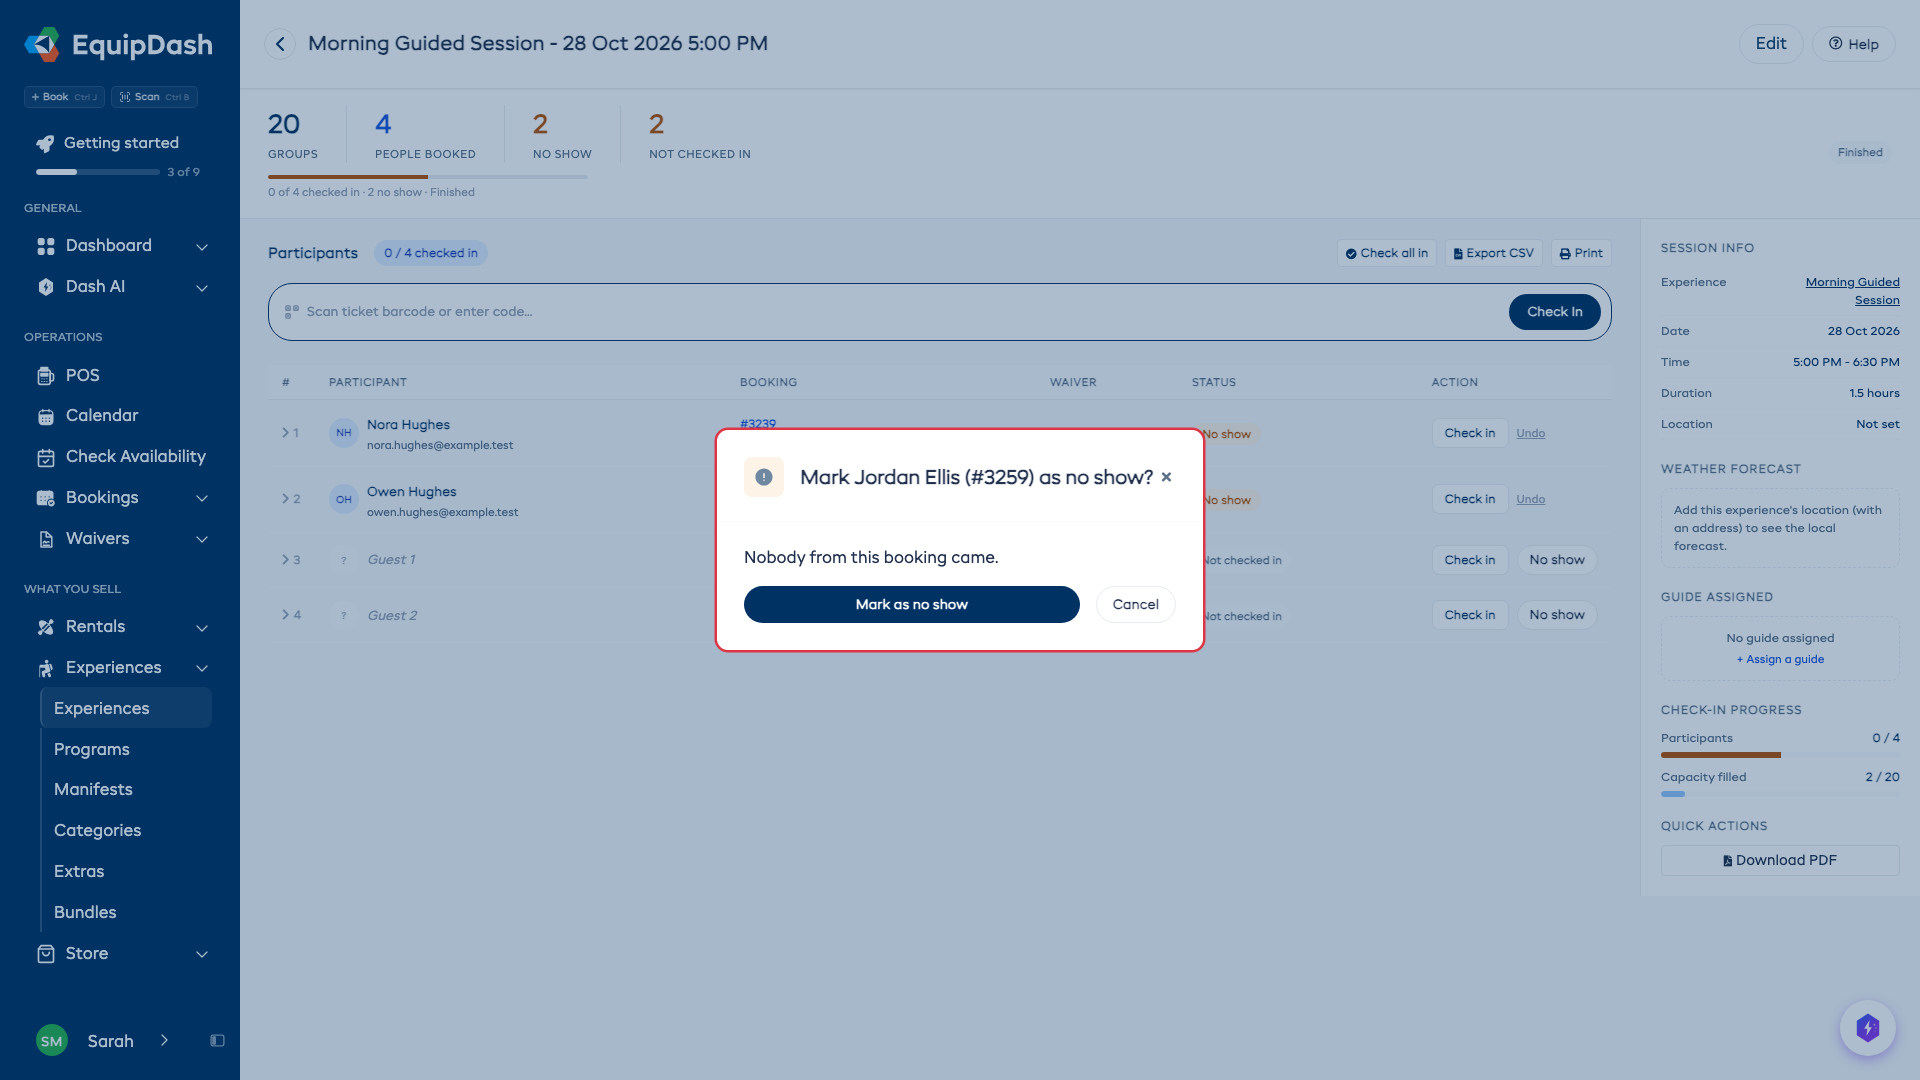This screenshot has width=1920, height=1080.
Task: Click the Book shortcut button
Action: [64, 97]
